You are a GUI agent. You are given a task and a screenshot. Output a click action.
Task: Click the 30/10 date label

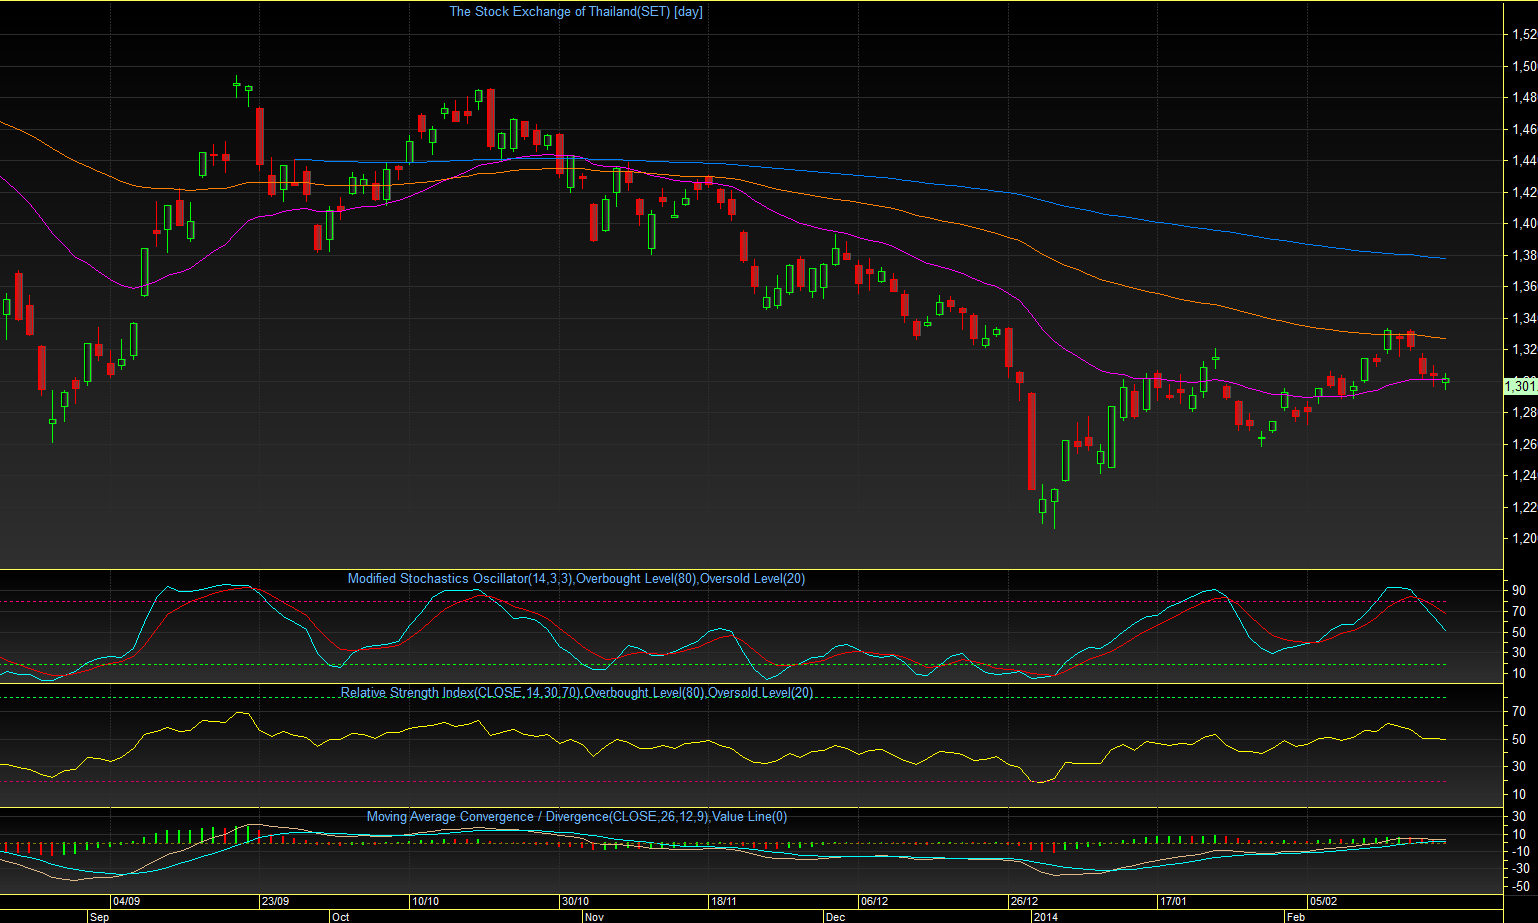pyautogui.click(x=575, y=901)
